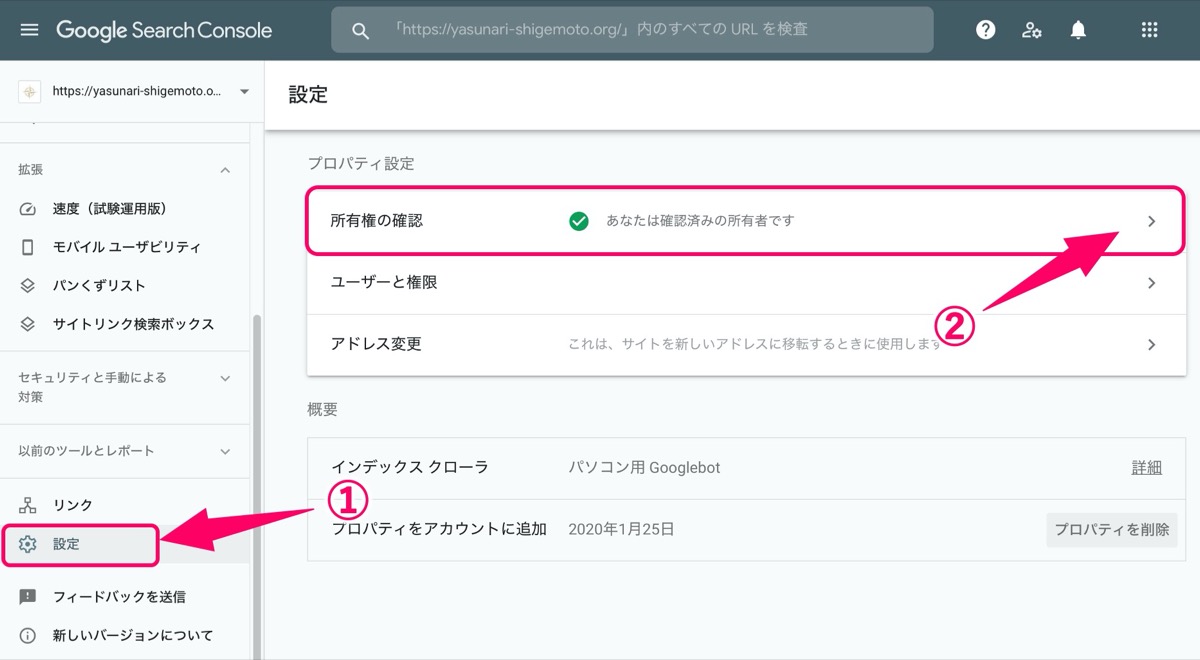Viewport: 1200px width, 660px height.
Task: Open the property selector dropdown arrow
Action: [x=244, y=92]
